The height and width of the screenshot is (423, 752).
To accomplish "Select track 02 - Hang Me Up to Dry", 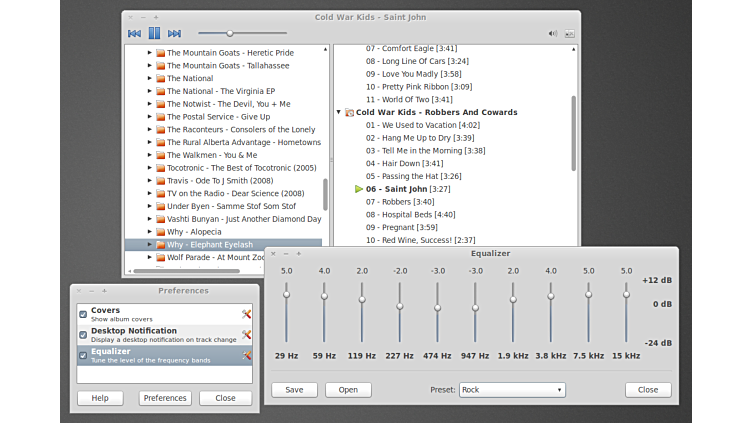I will pos(420,138).
